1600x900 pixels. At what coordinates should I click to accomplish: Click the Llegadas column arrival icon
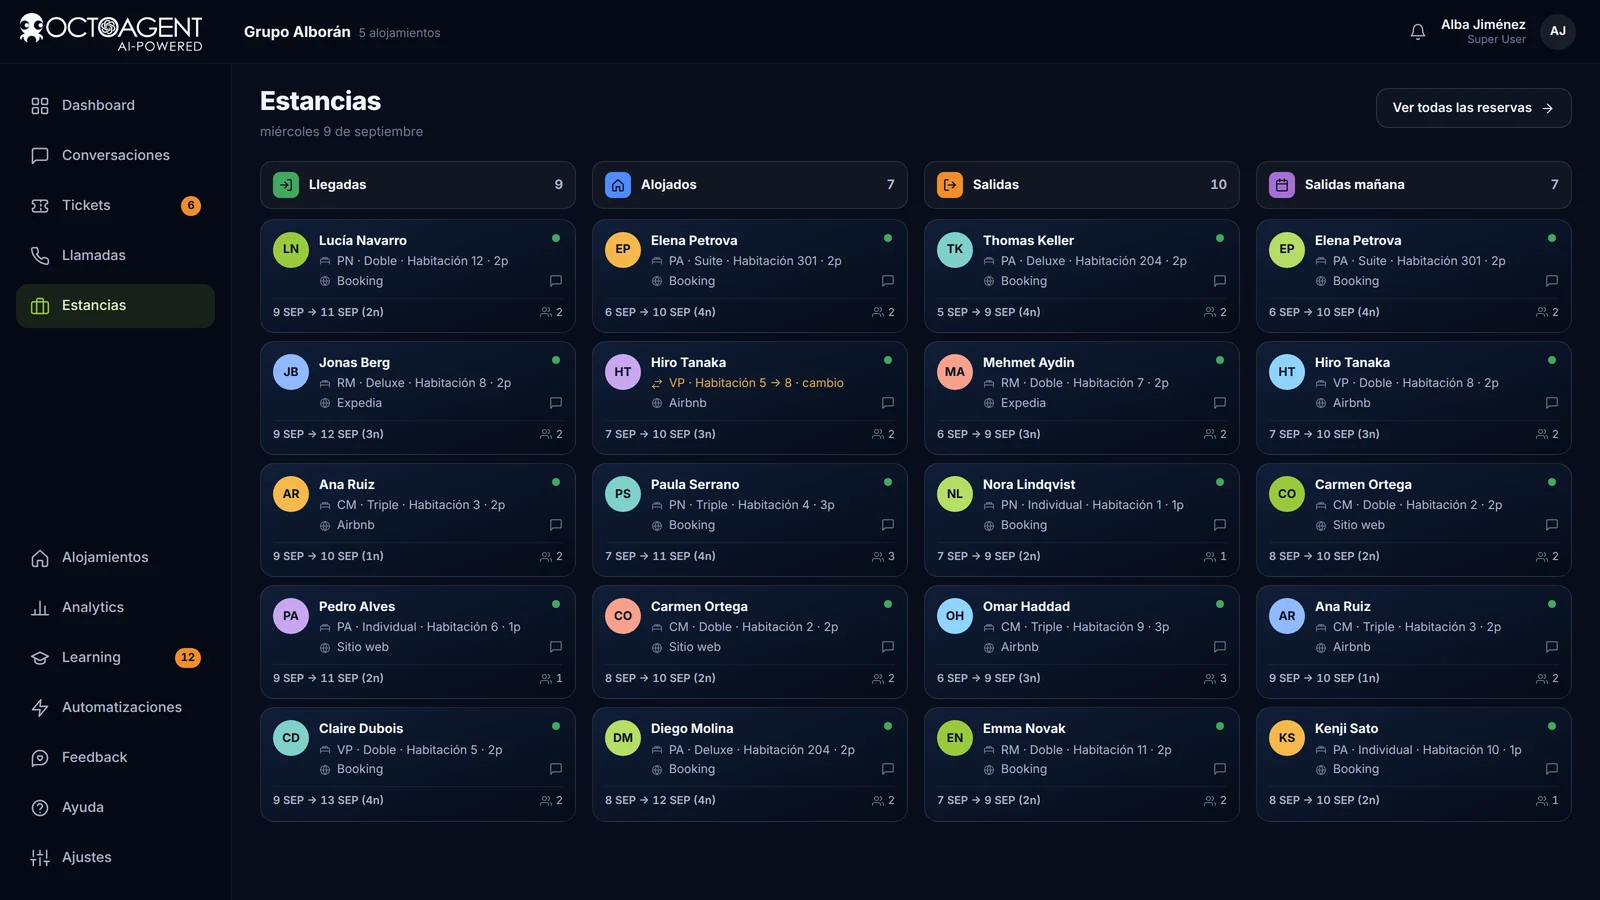point(286,185)
